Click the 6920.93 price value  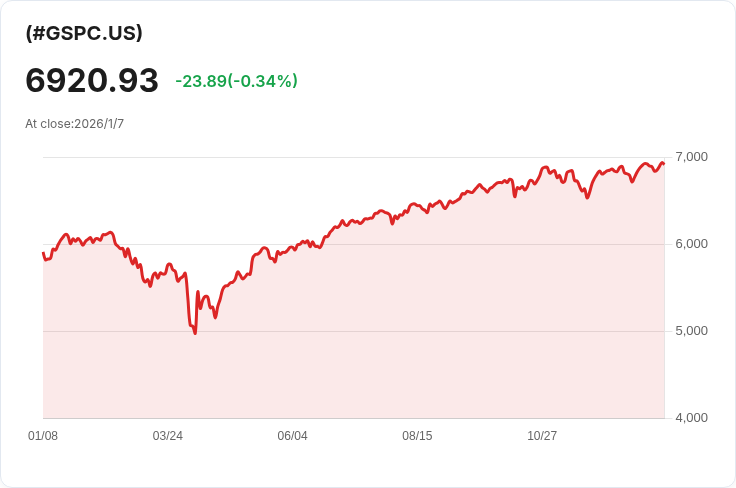click(92, 80)
